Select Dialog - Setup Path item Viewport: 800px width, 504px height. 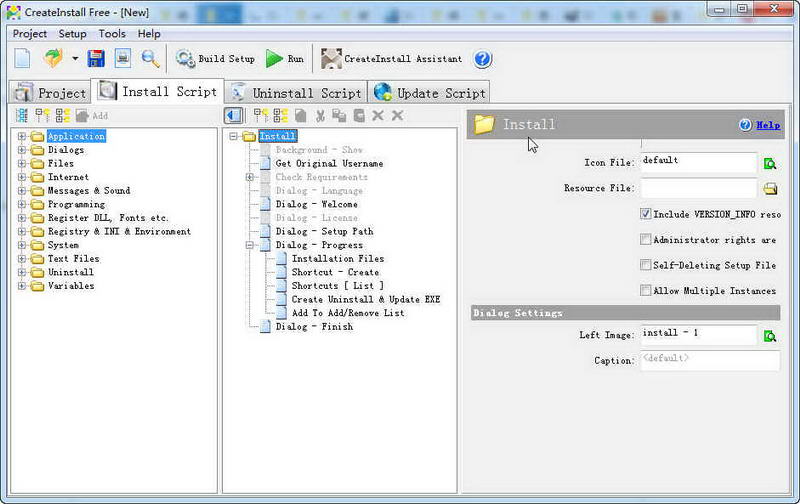tap(324, 231)
